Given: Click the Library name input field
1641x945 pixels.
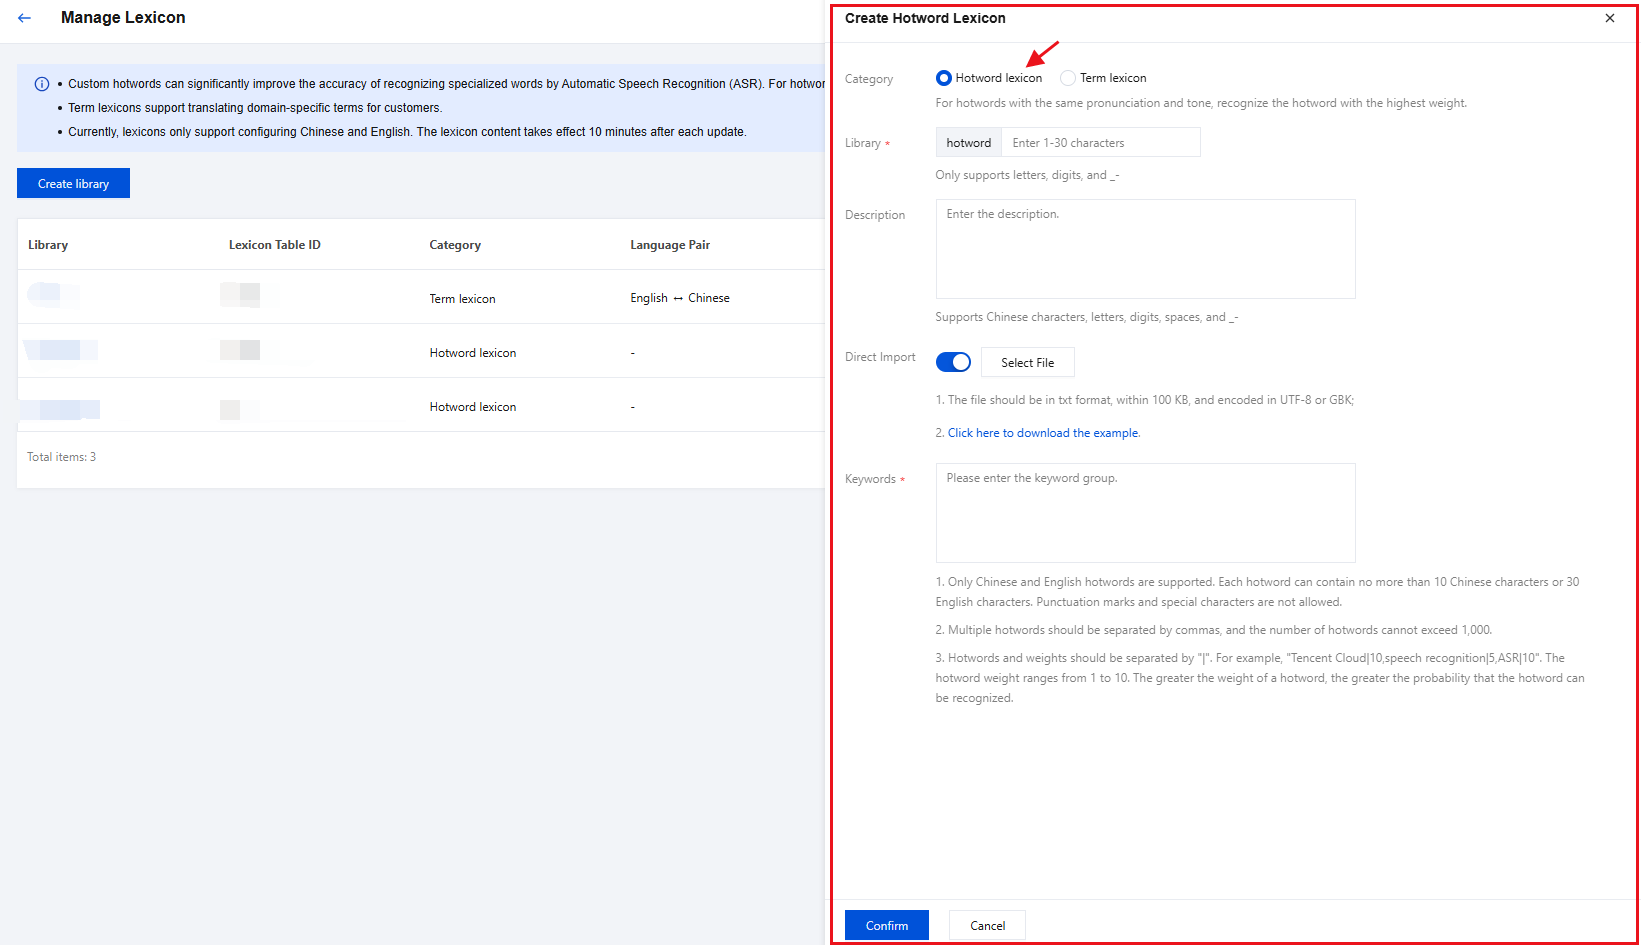Looking at the screenshot, I should (1099, 143).
